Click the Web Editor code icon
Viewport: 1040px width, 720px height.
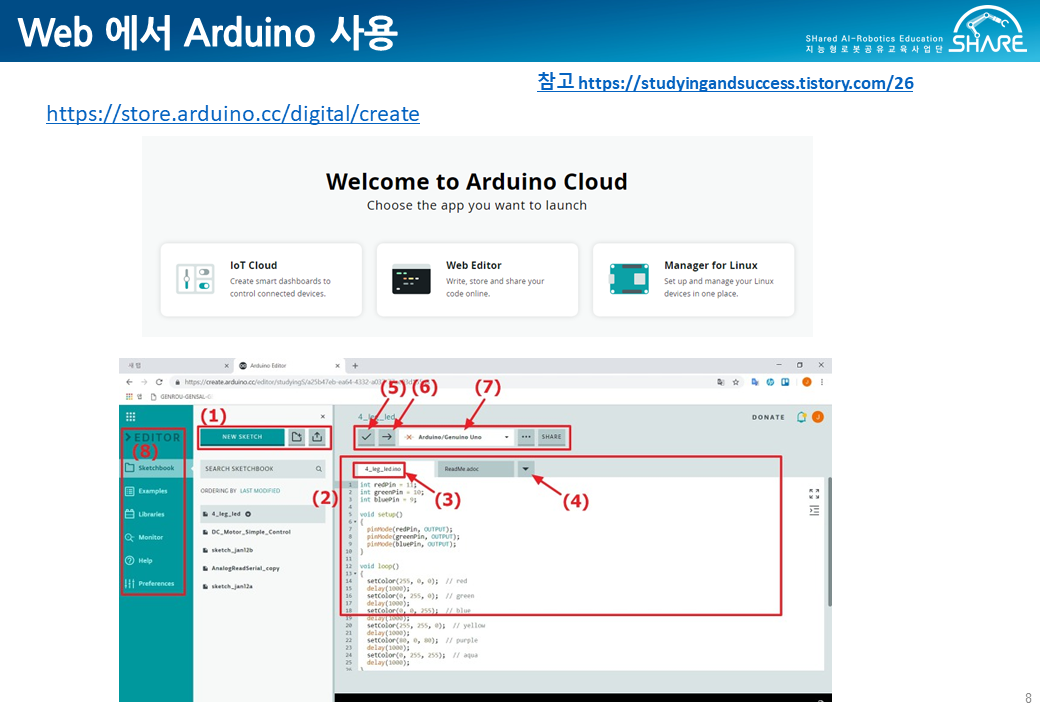click(411, 279)
